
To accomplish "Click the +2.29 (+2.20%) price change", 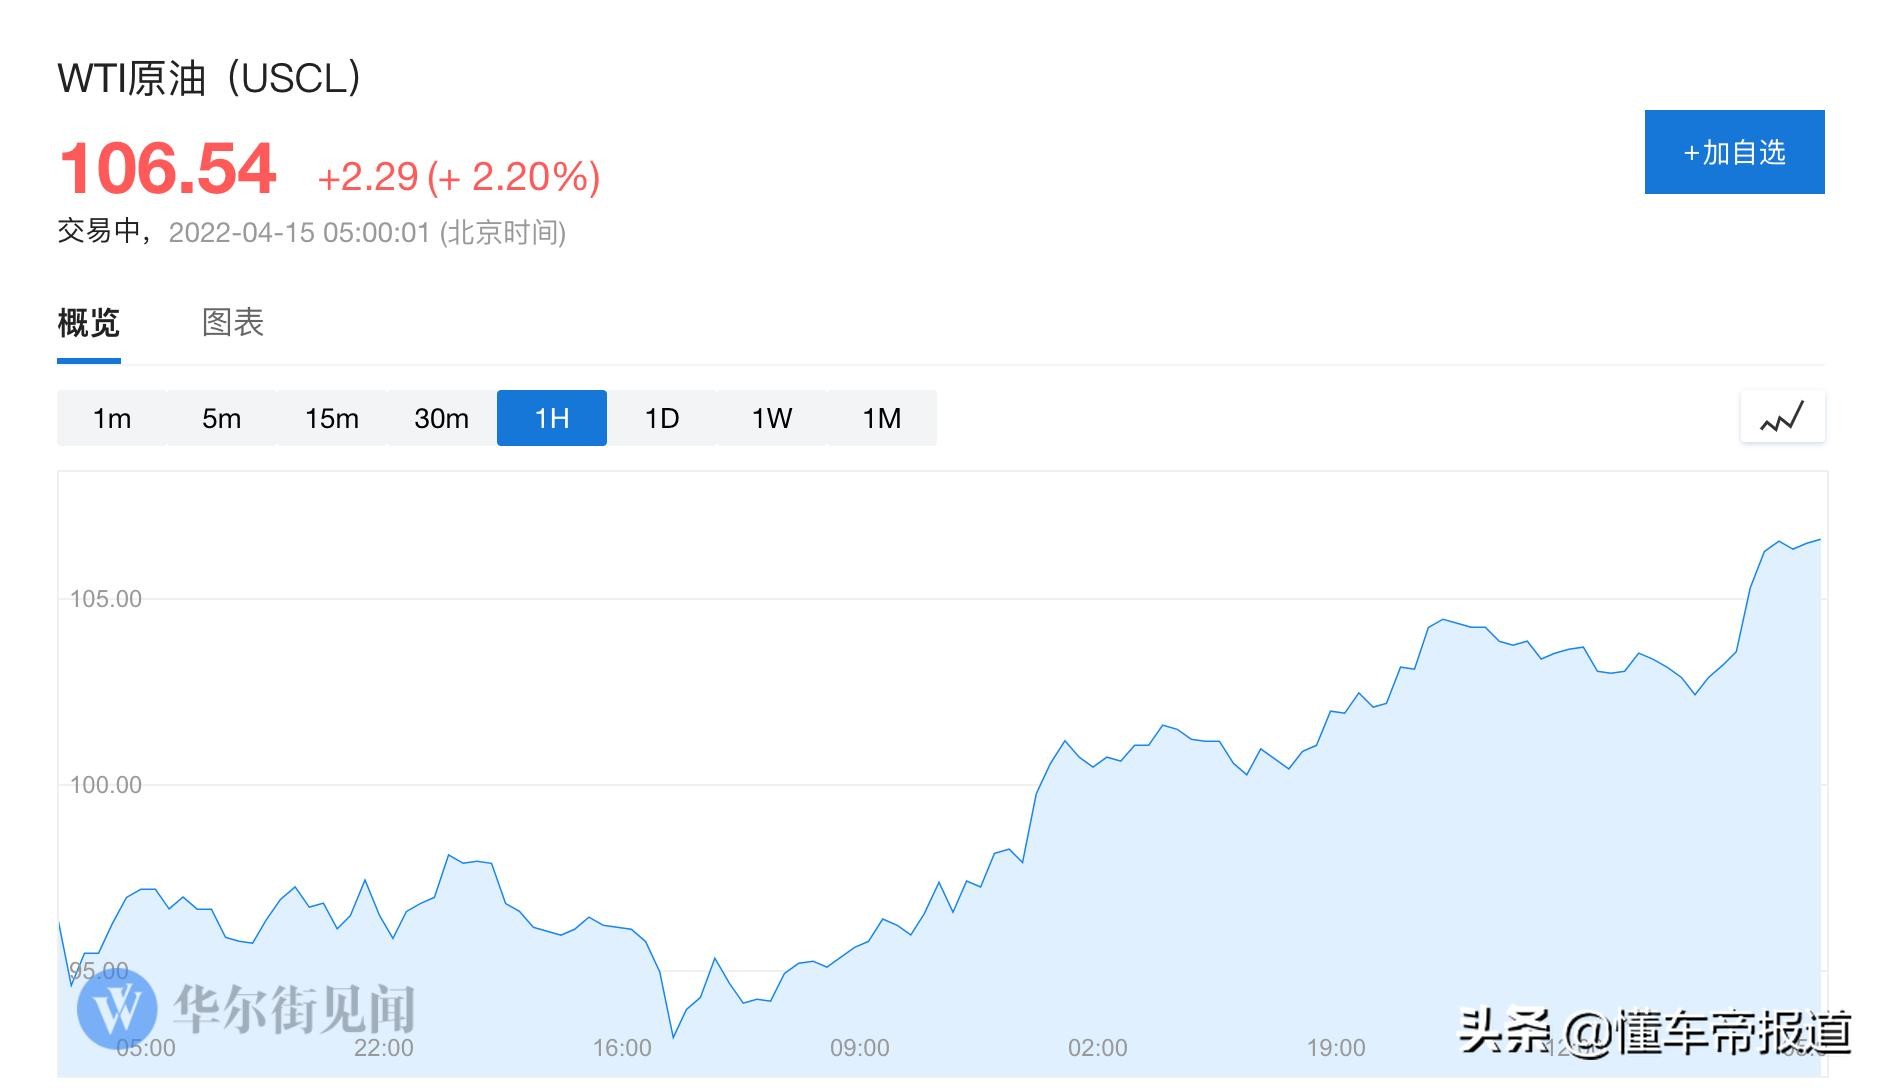I will [x=458, y=177].
